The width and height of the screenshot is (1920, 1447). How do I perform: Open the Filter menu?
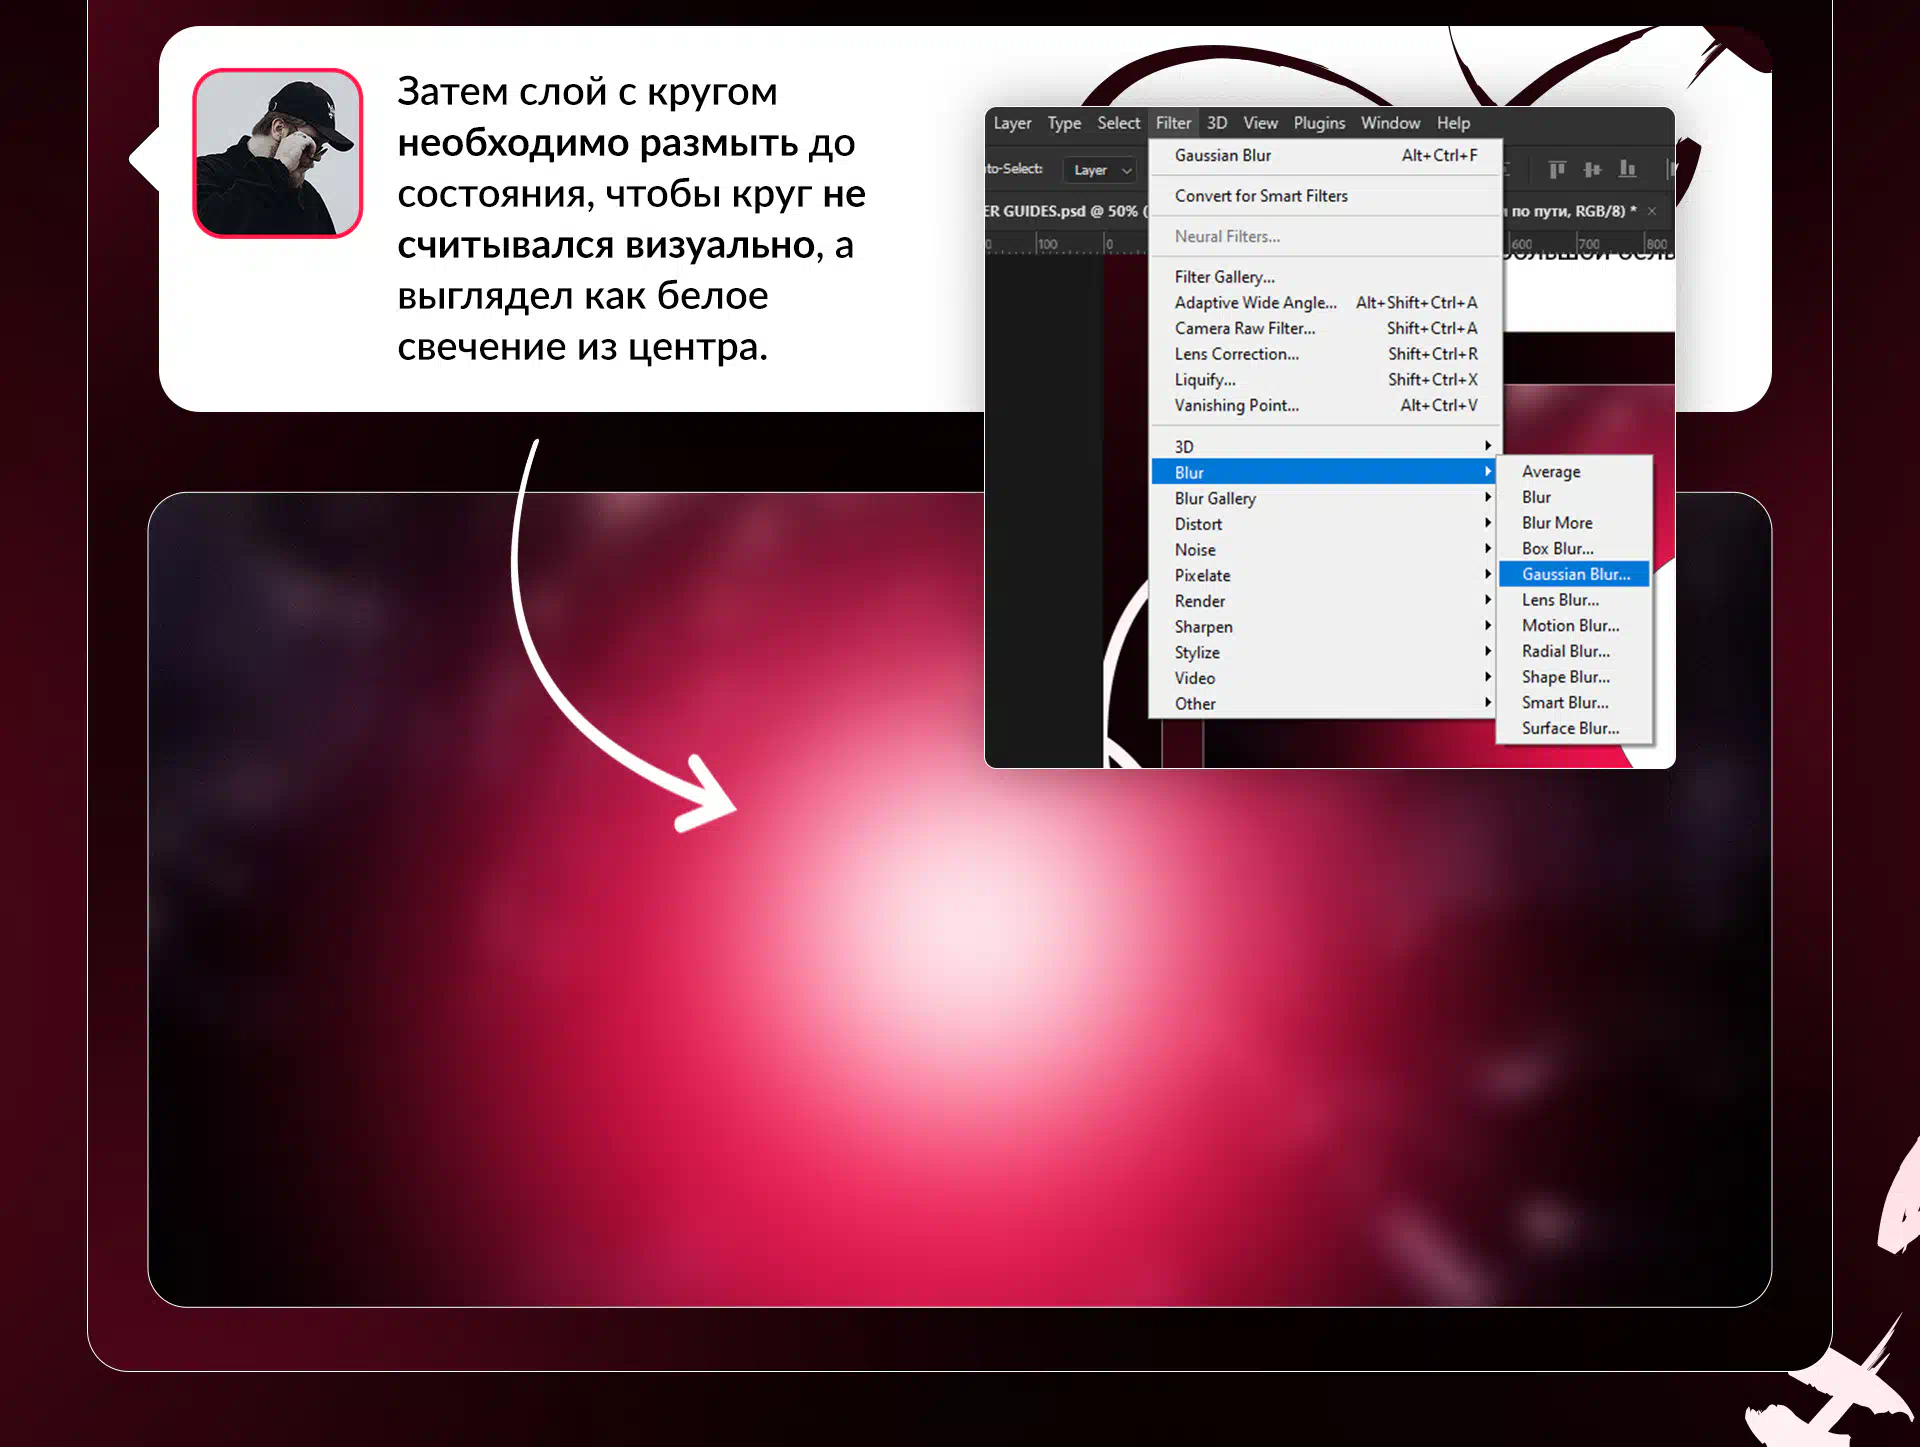click(x=1173, y=123)
